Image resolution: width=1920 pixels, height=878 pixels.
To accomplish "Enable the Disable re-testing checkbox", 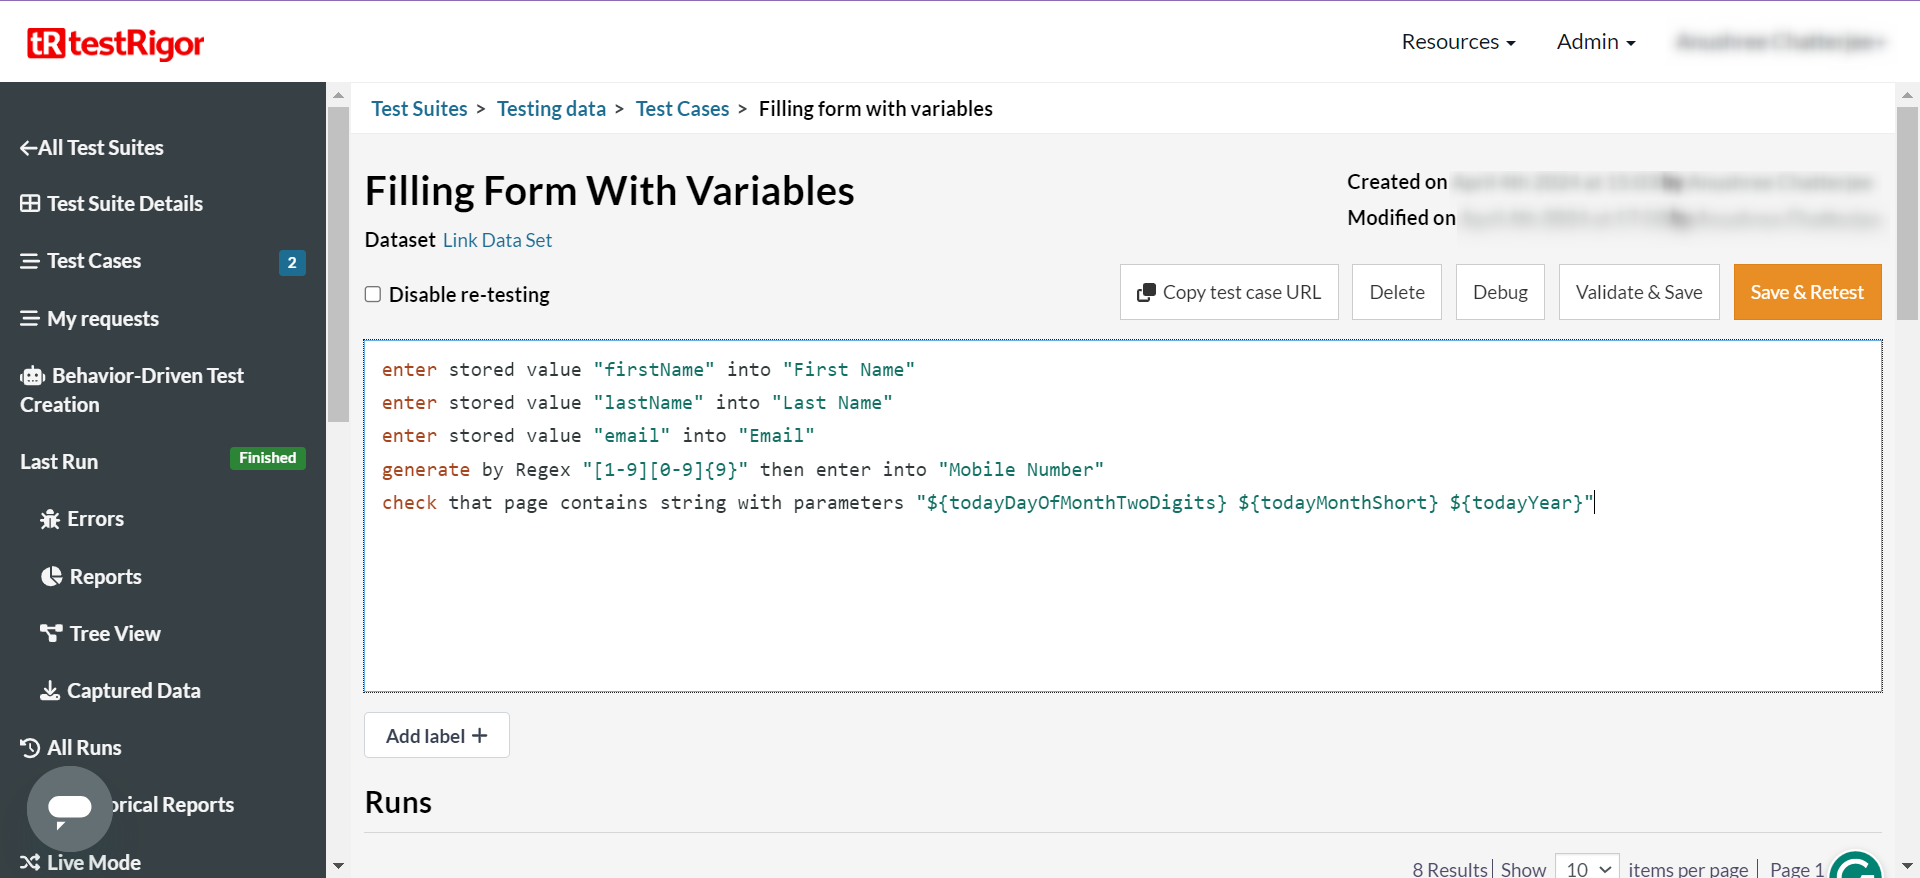I will 373,294.
